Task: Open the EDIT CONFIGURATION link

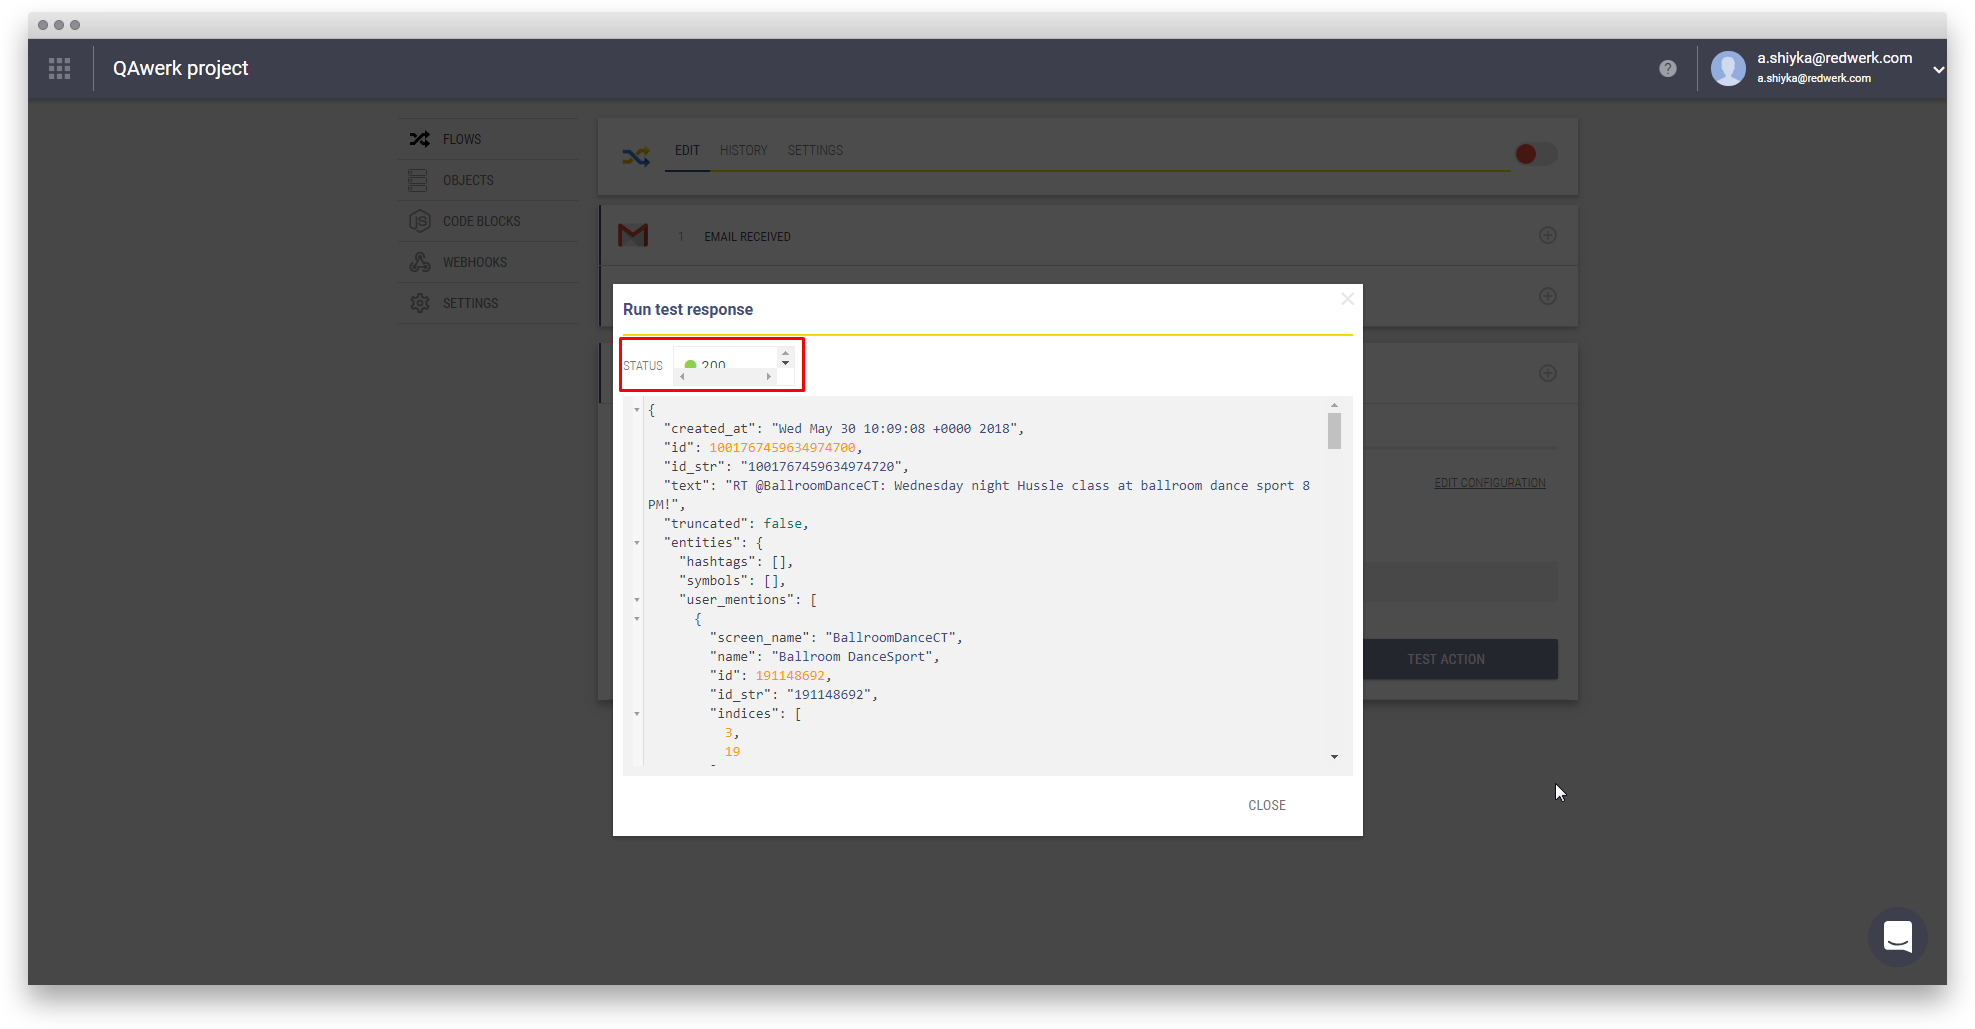Action: (1489, 483)
